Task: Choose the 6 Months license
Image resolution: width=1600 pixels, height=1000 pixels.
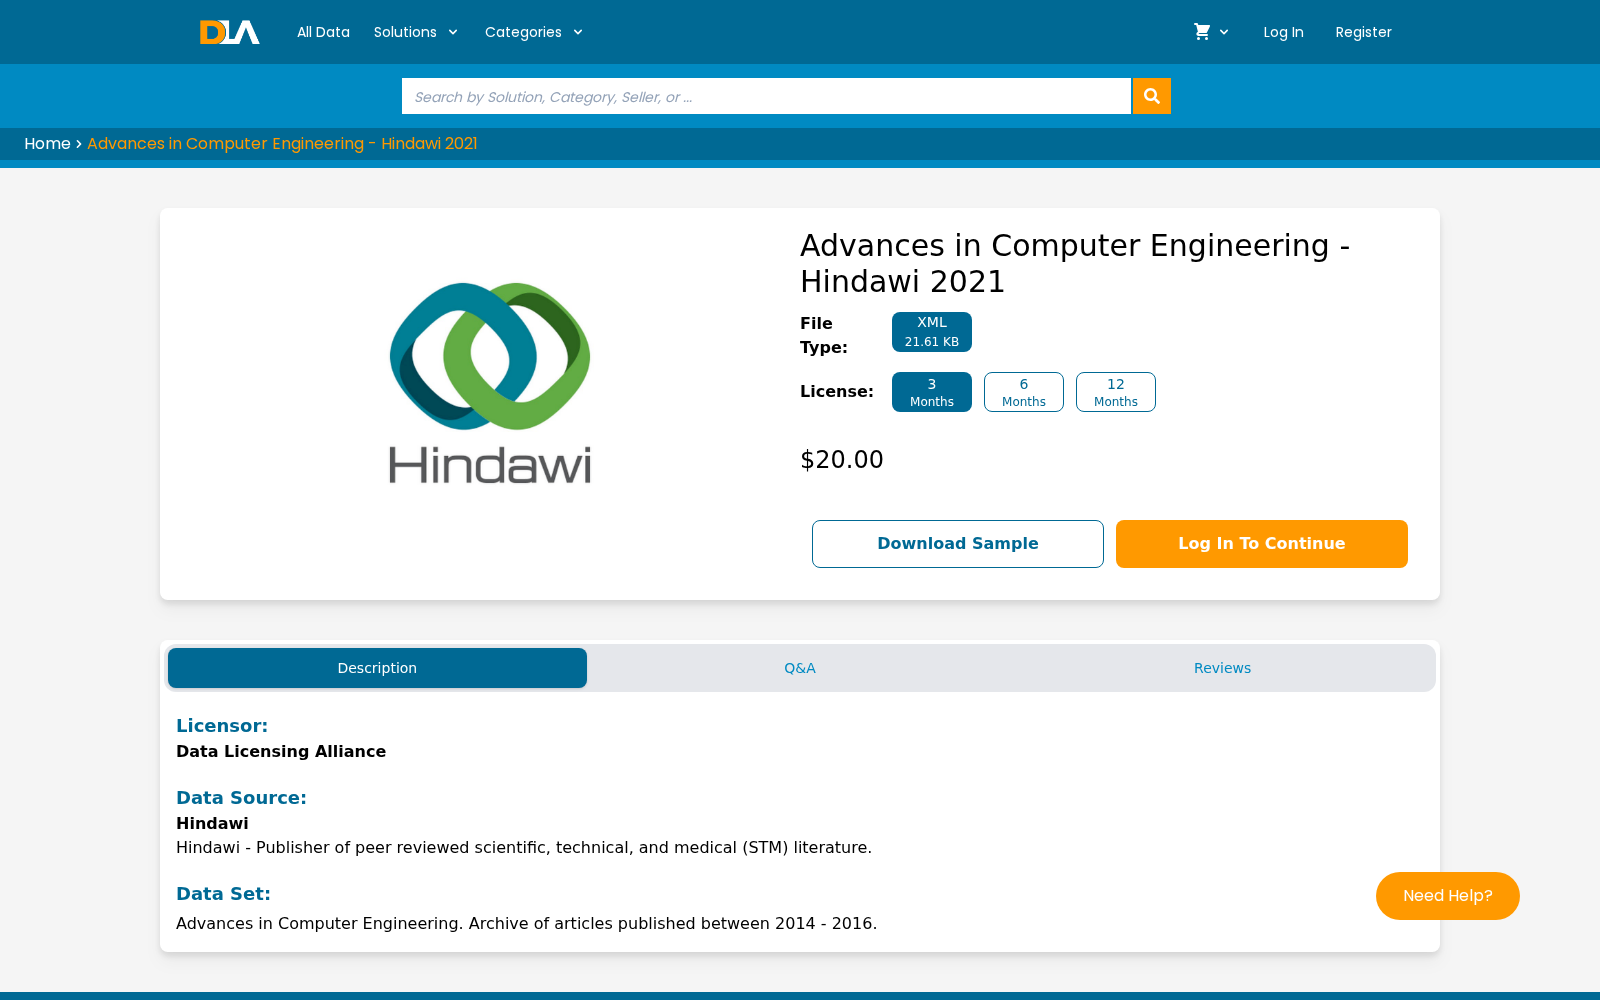Action: [1024, 392]
